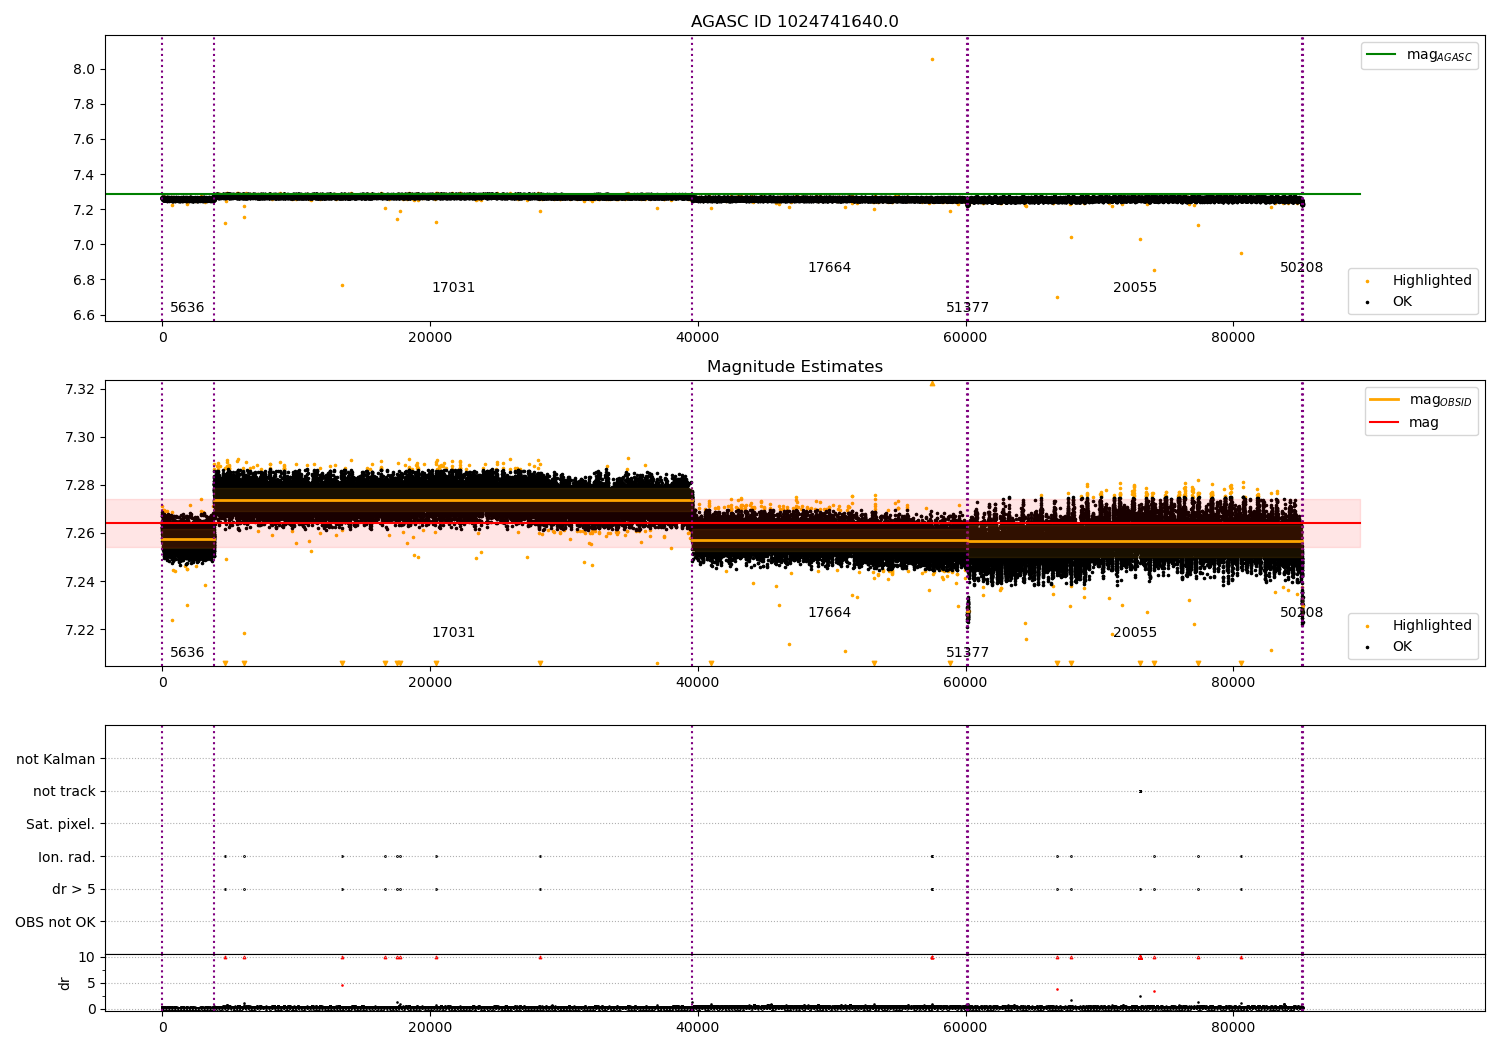Click obsid label 17031 in Magnitude Estimates plot

(x=453, y=633)
